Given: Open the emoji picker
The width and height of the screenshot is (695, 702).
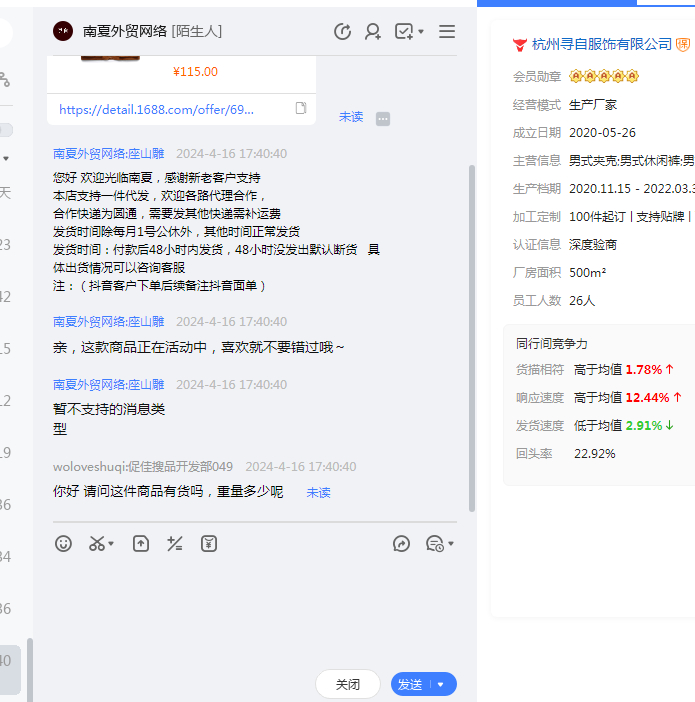Looking at the screenshot, I should (x=63, y=544).
